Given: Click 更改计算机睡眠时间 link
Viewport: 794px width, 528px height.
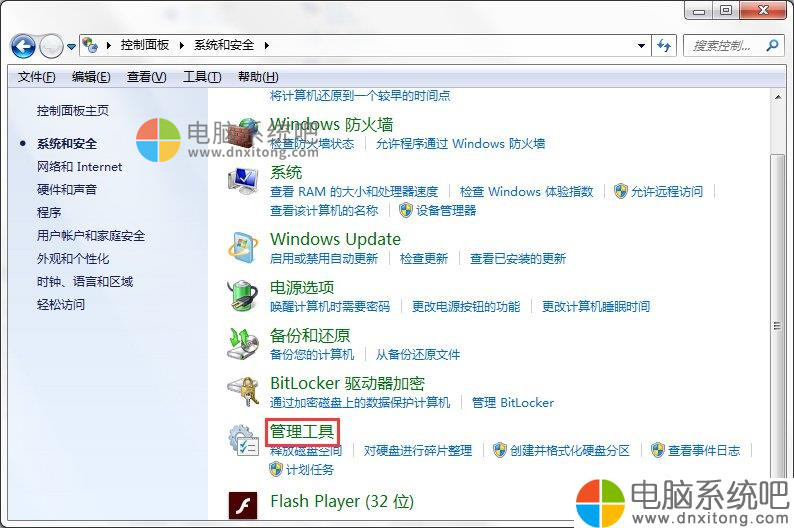Looking at the screenshot, I should [x=596, y=307].
